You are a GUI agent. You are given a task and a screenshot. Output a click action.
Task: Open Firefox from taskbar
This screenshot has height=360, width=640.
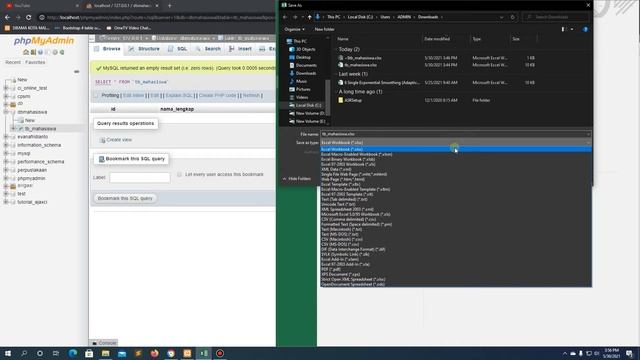(154, 353)
